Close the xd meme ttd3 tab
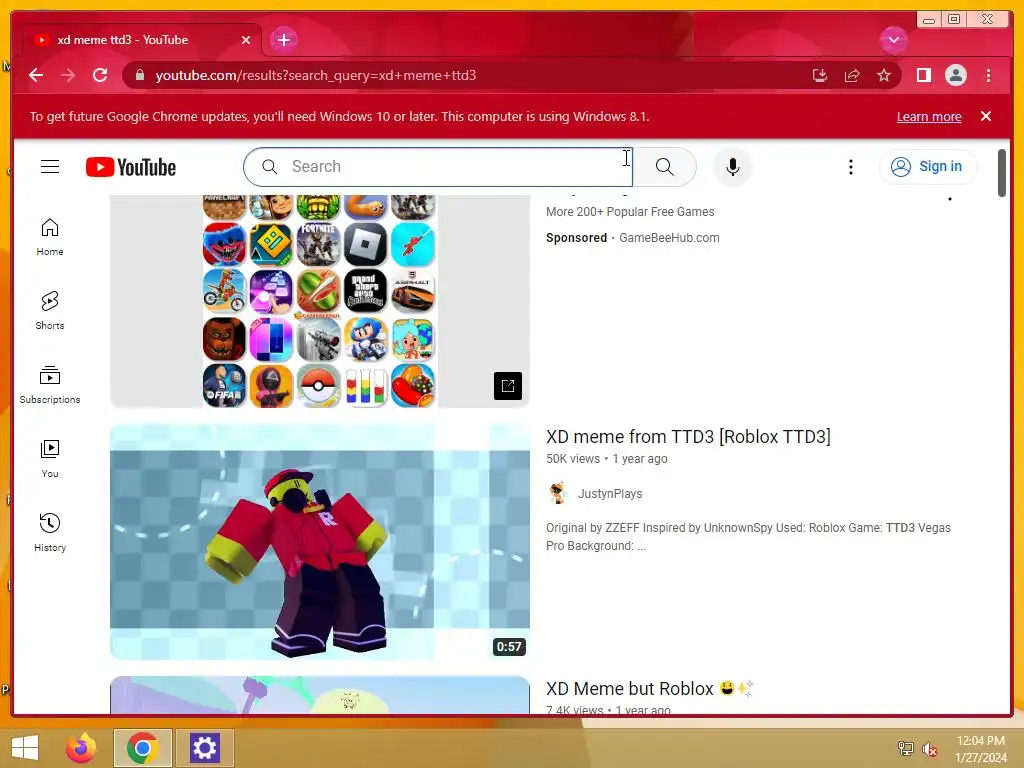 (246, 40)
